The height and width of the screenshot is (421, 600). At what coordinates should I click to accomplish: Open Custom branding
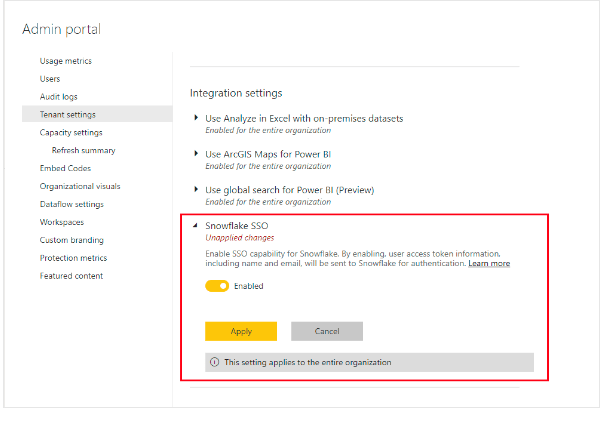[72, 240]
